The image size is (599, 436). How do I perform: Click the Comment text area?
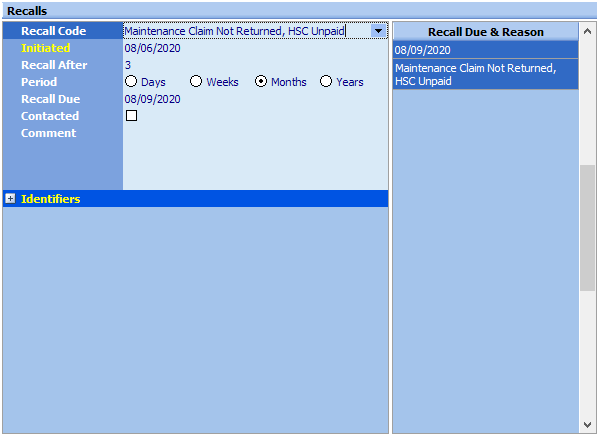[x=255, y=157]
